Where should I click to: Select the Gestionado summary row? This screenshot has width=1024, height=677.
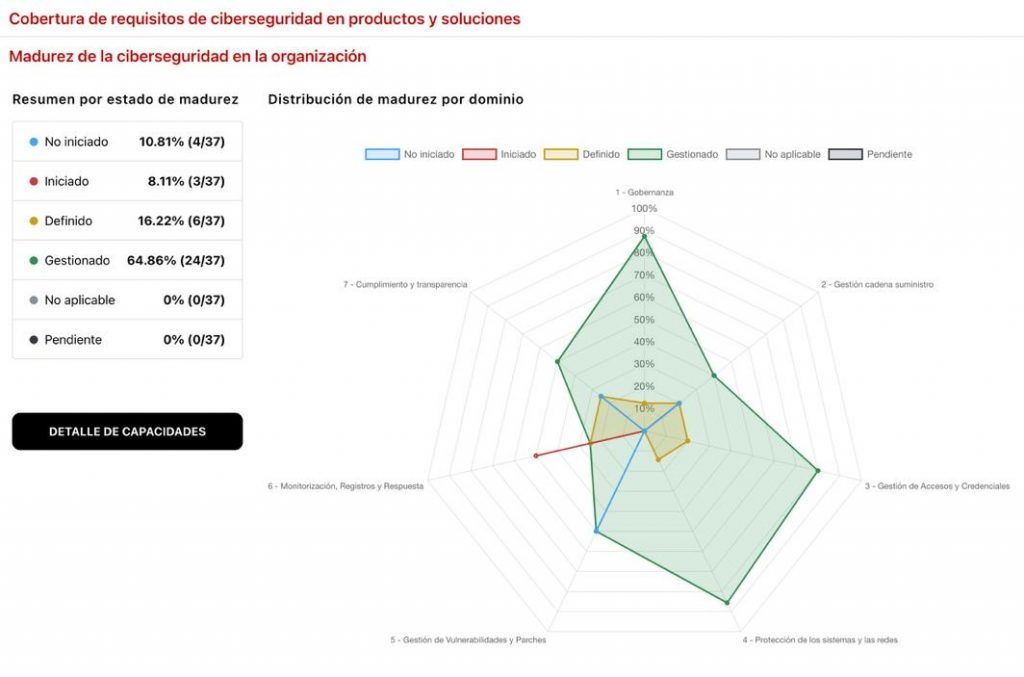(127, 260)
